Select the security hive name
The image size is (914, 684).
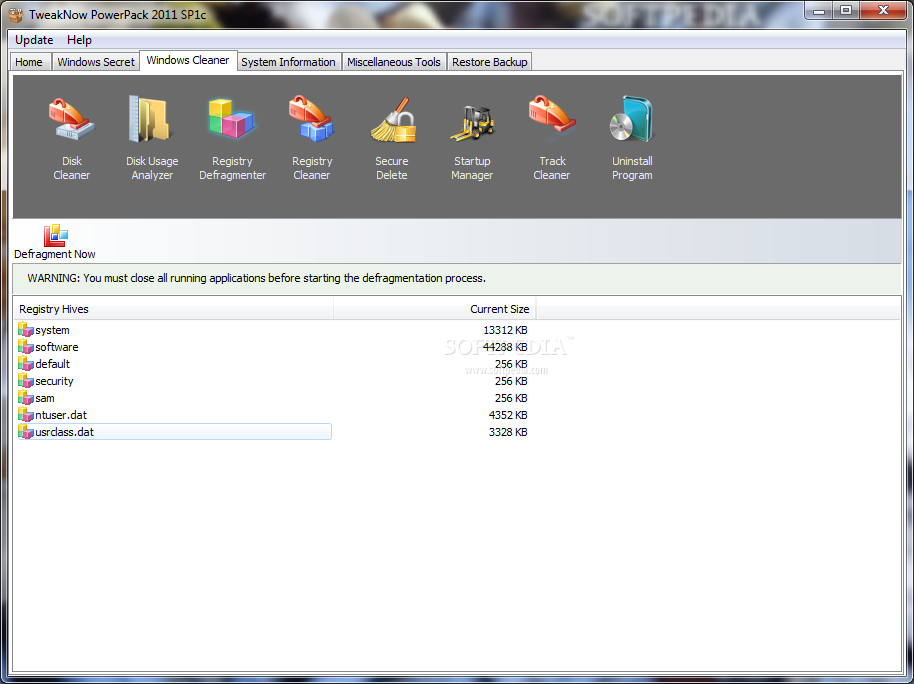coord(54,381)
